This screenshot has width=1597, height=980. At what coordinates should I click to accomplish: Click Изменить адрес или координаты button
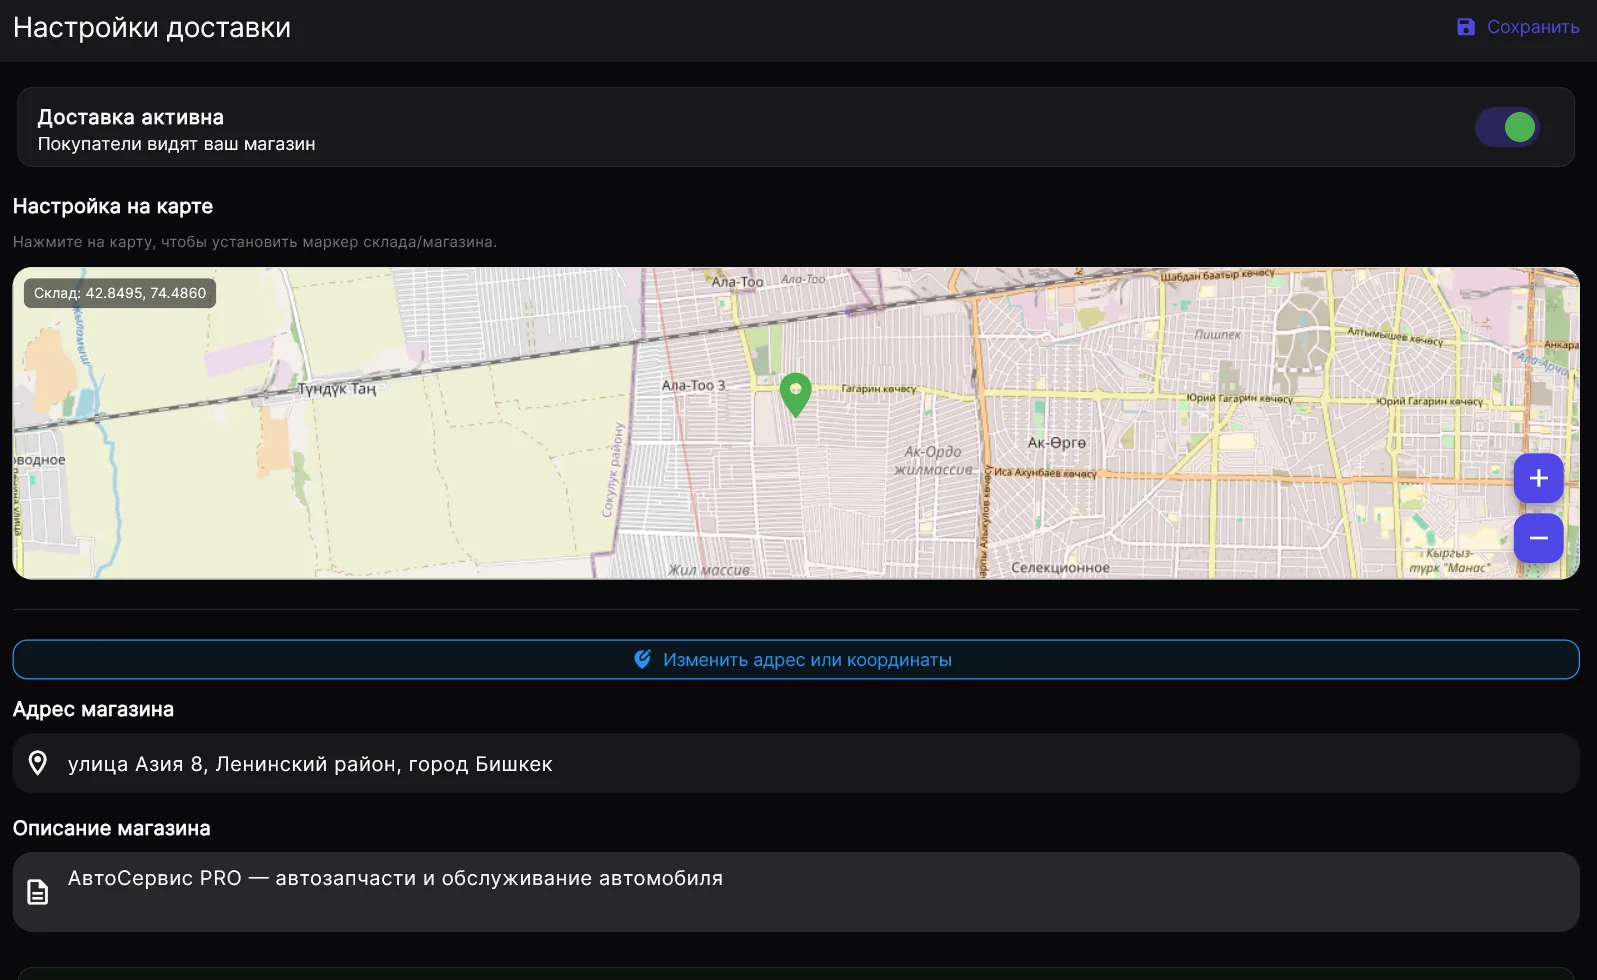pyautogui.click(x=796, y=660)
